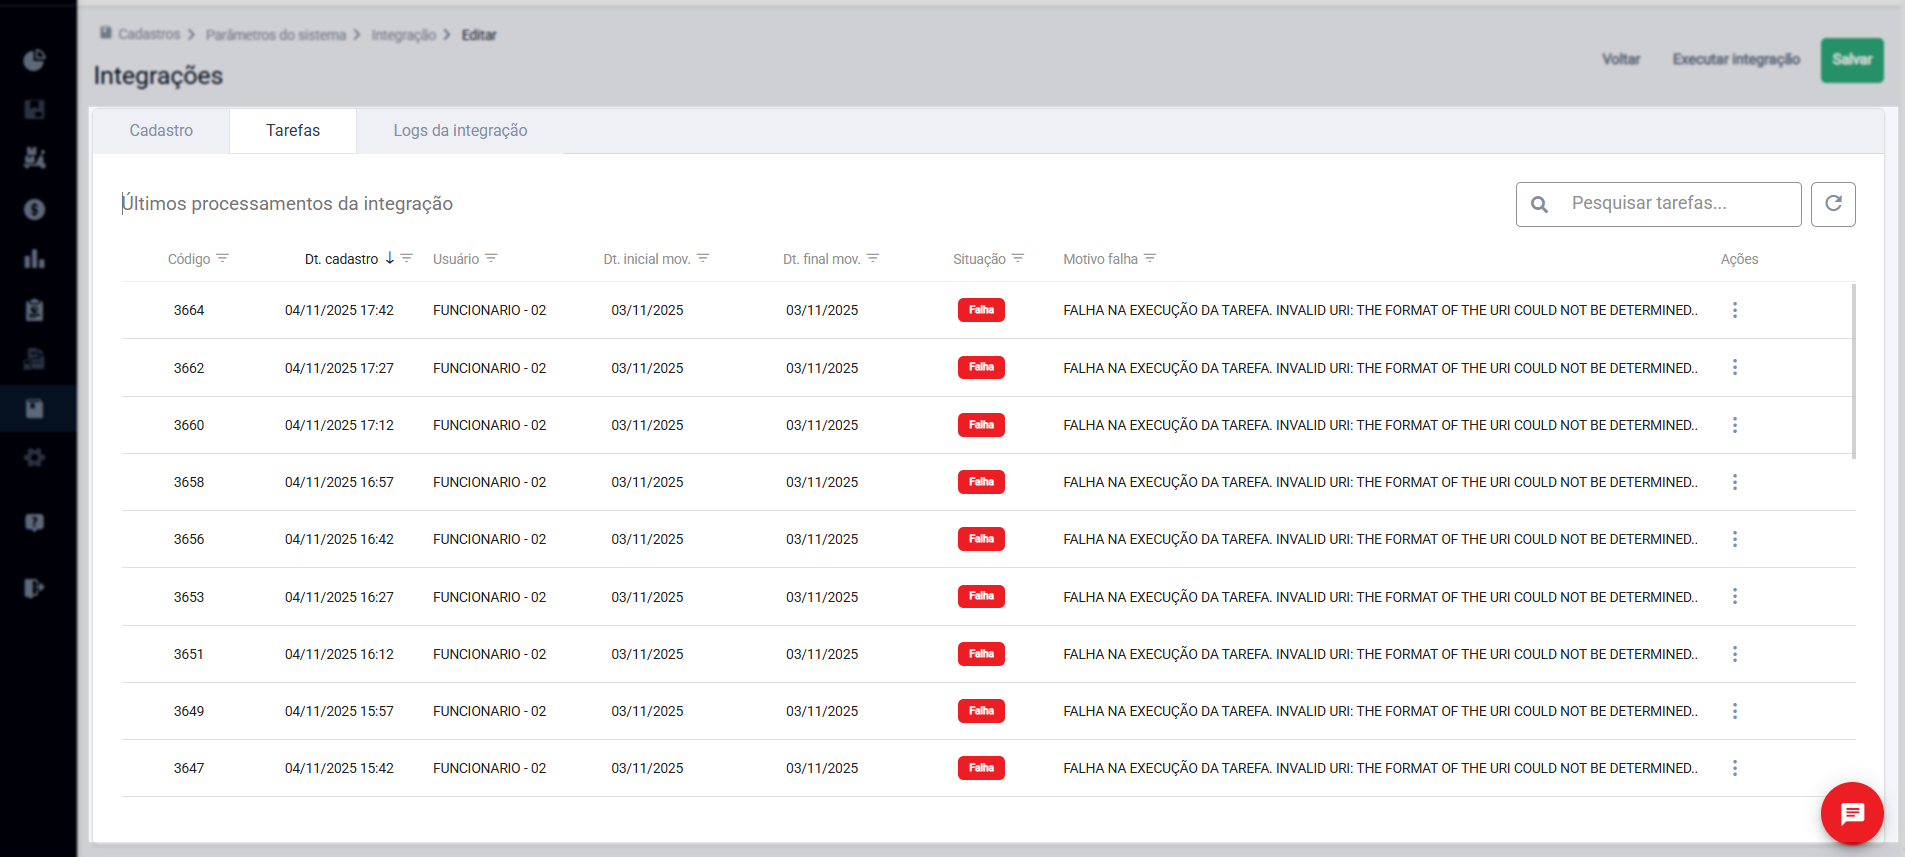Open filter for the Código column
The image size is (1905, 857).
click(223, 258)
